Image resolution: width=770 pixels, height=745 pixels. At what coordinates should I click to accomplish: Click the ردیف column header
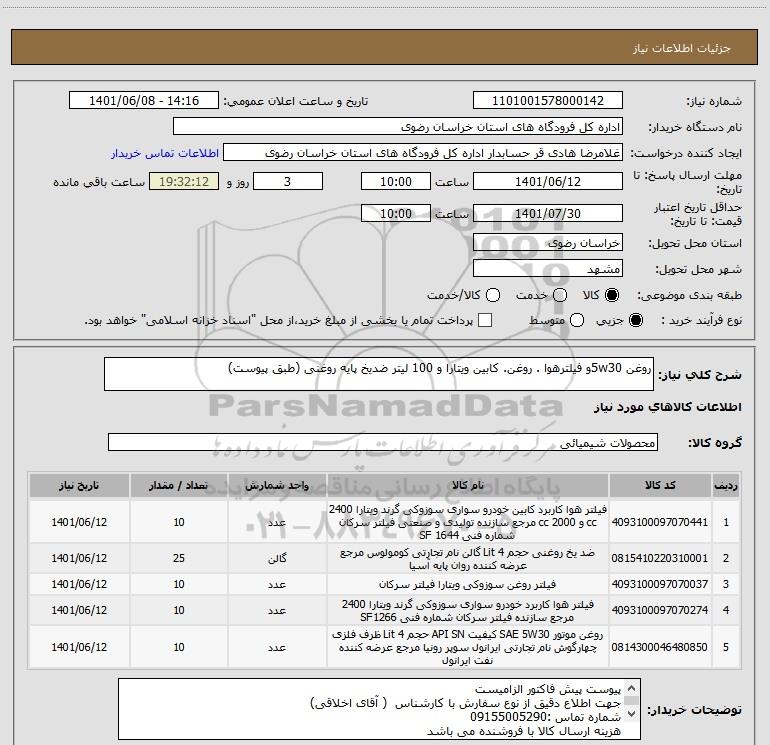click(x=726, y=486)
